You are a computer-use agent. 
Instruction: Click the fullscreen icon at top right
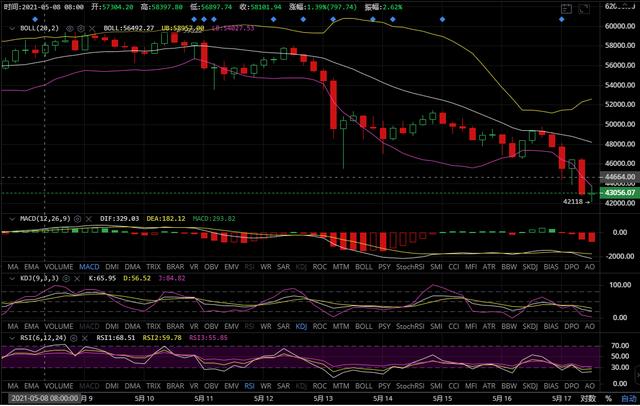pos(584,8)
